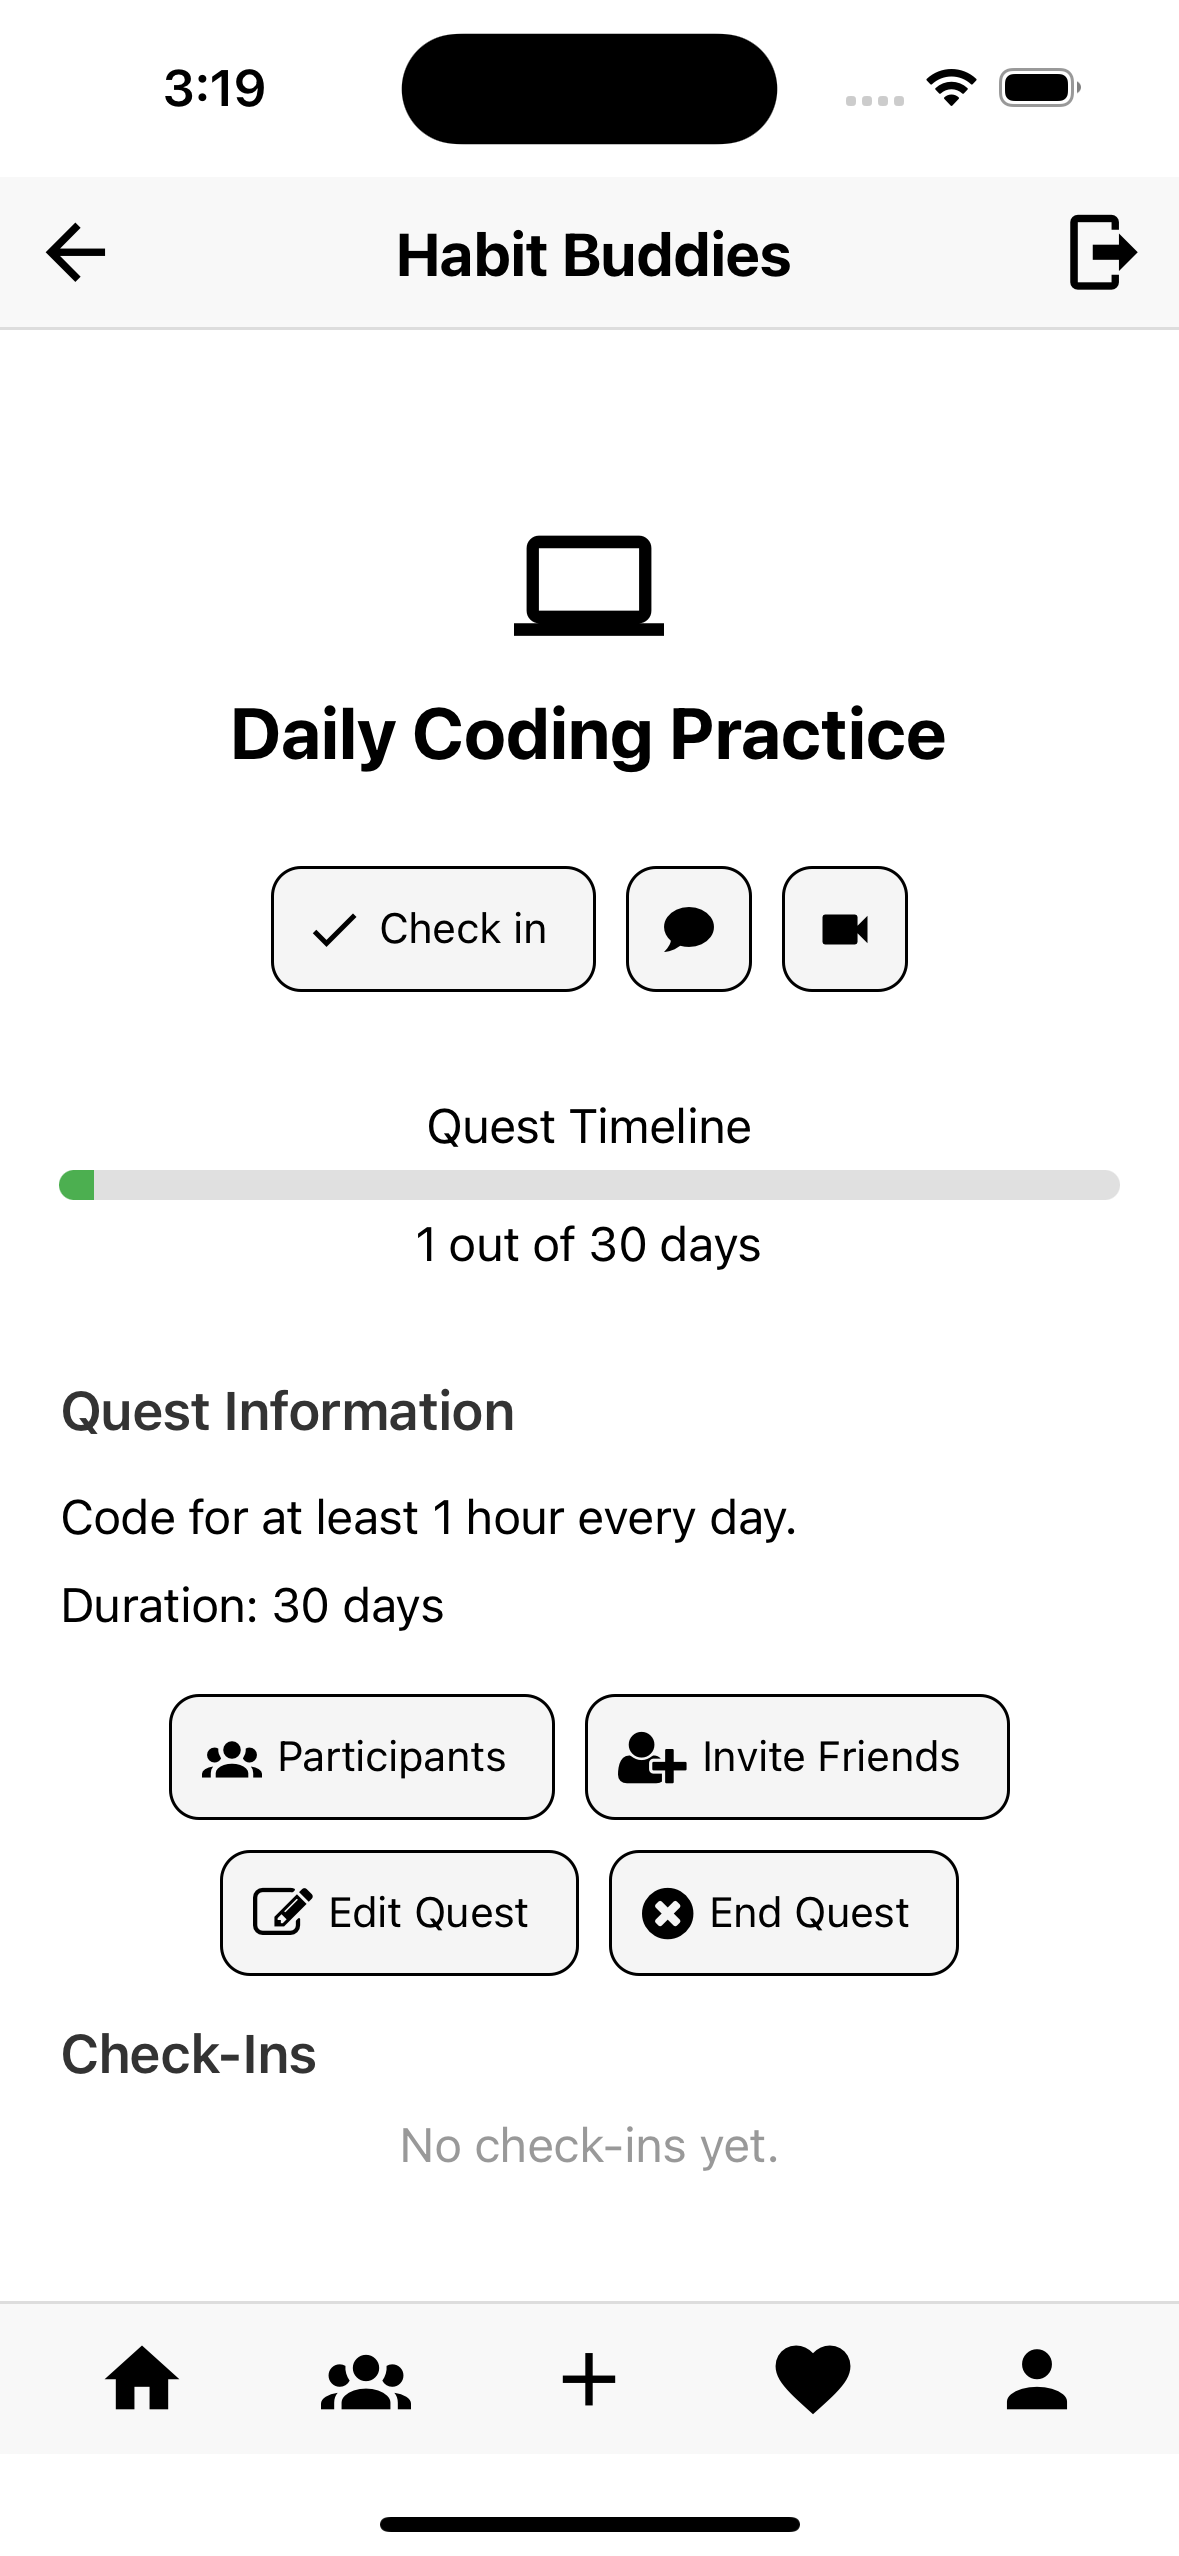Screen dimensions: 1179x2556
Task: Tap the plus icon to add quest
Action: point(589,2379)
